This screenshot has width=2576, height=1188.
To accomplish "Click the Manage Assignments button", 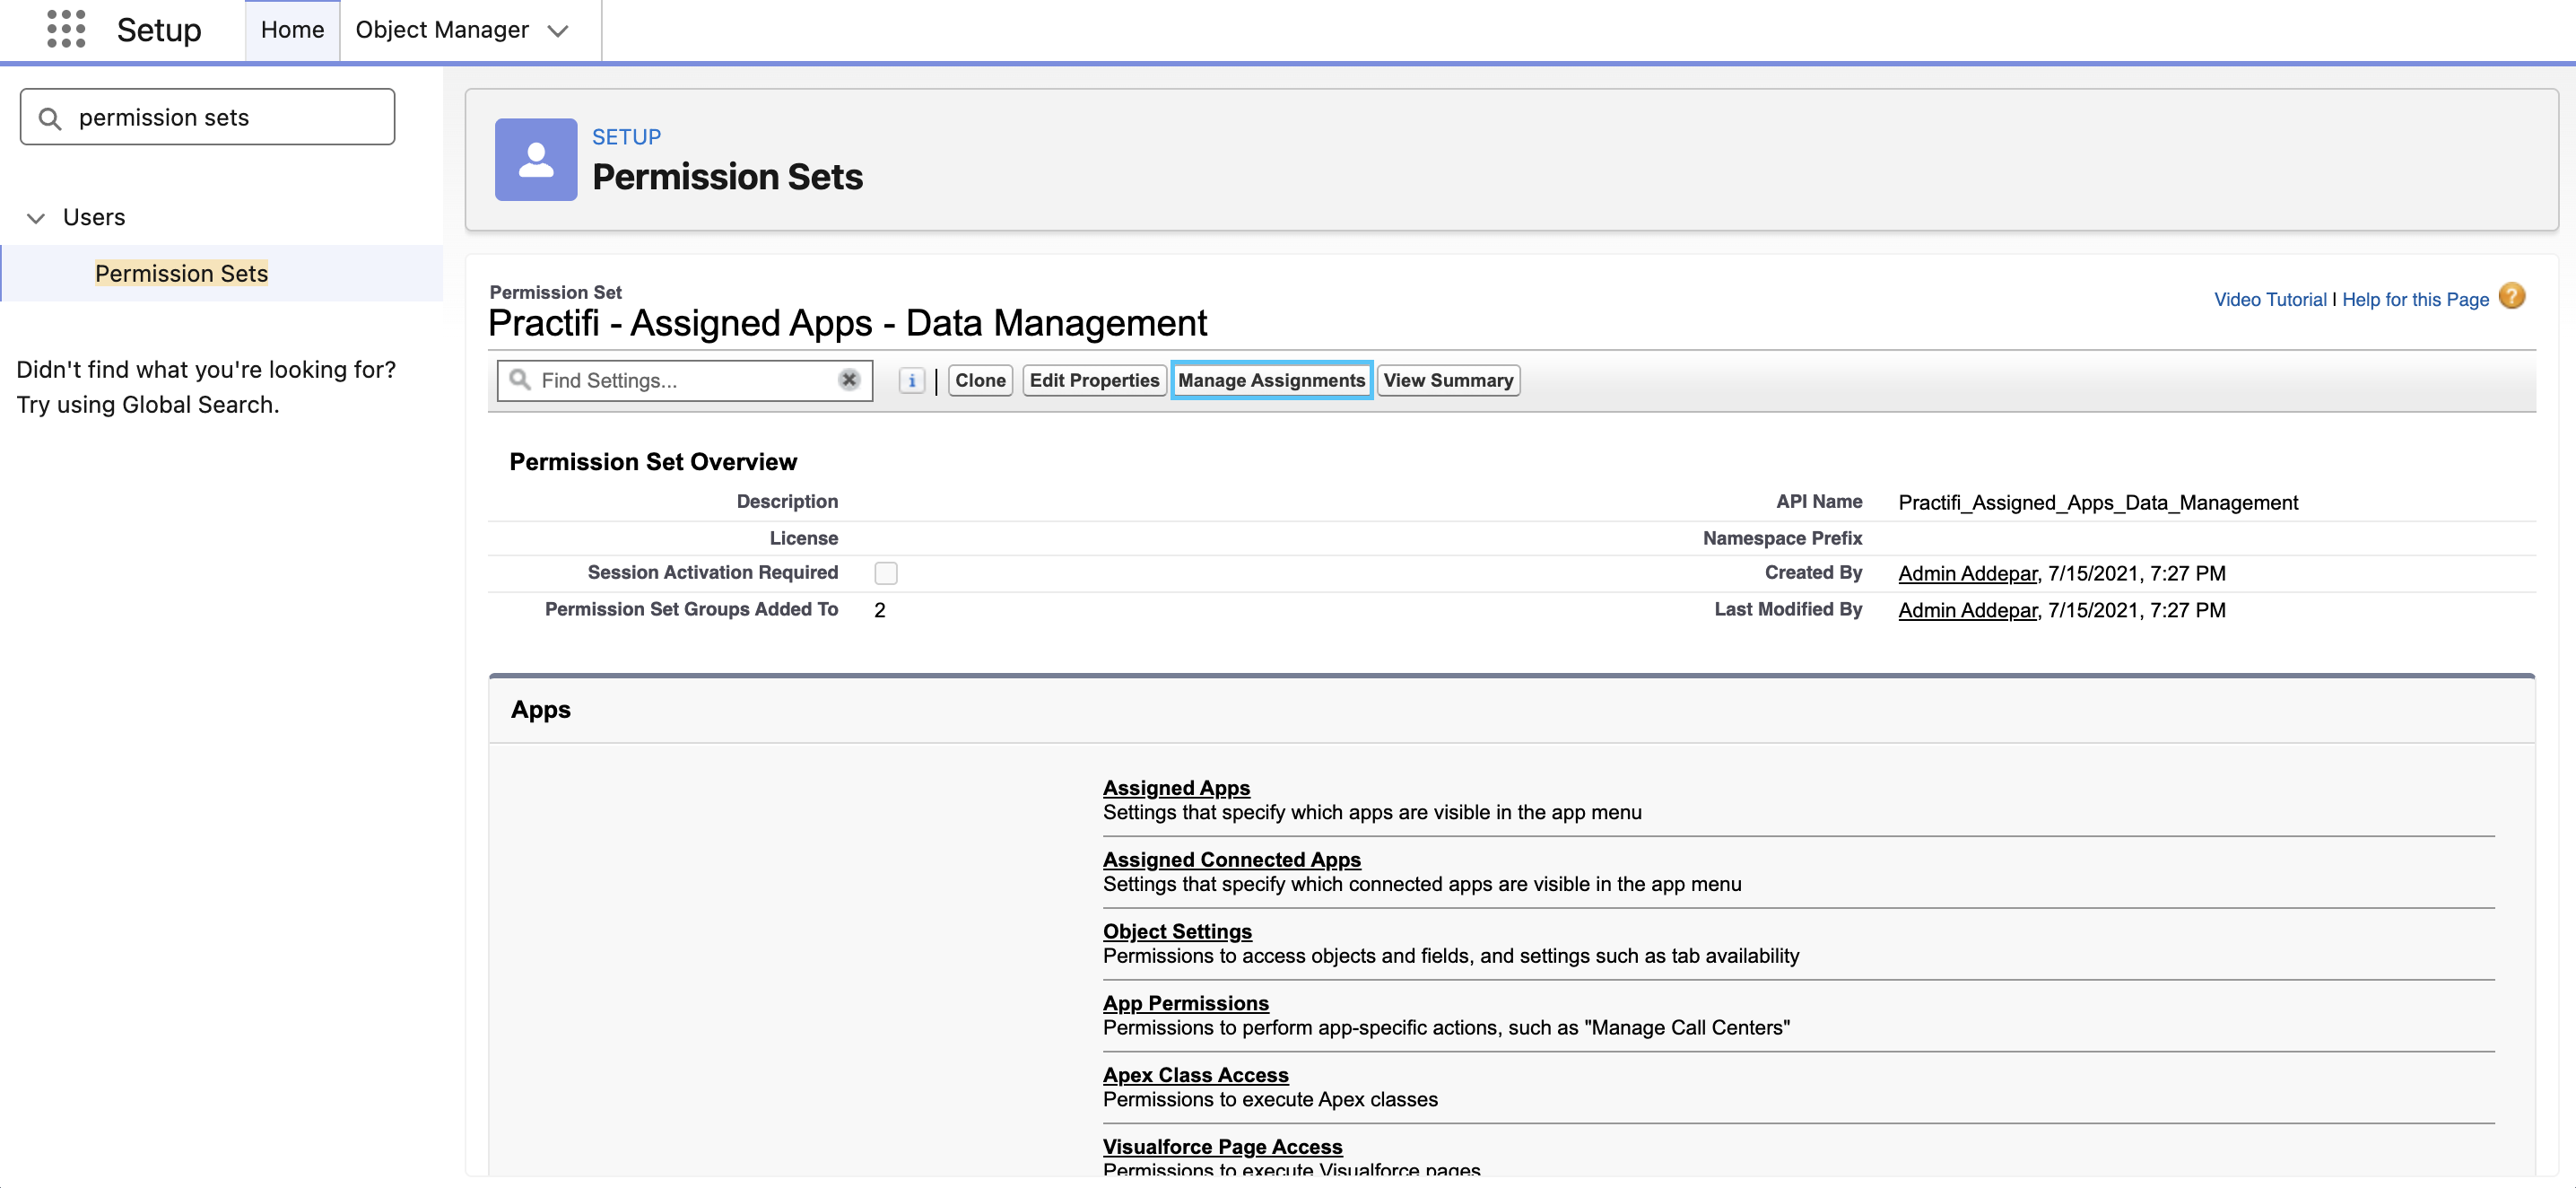I will point(1271,380).
